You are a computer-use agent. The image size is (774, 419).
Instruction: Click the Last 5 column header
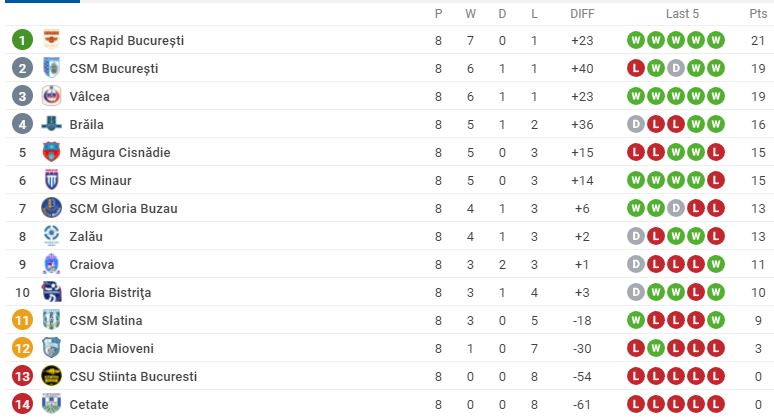682,14
